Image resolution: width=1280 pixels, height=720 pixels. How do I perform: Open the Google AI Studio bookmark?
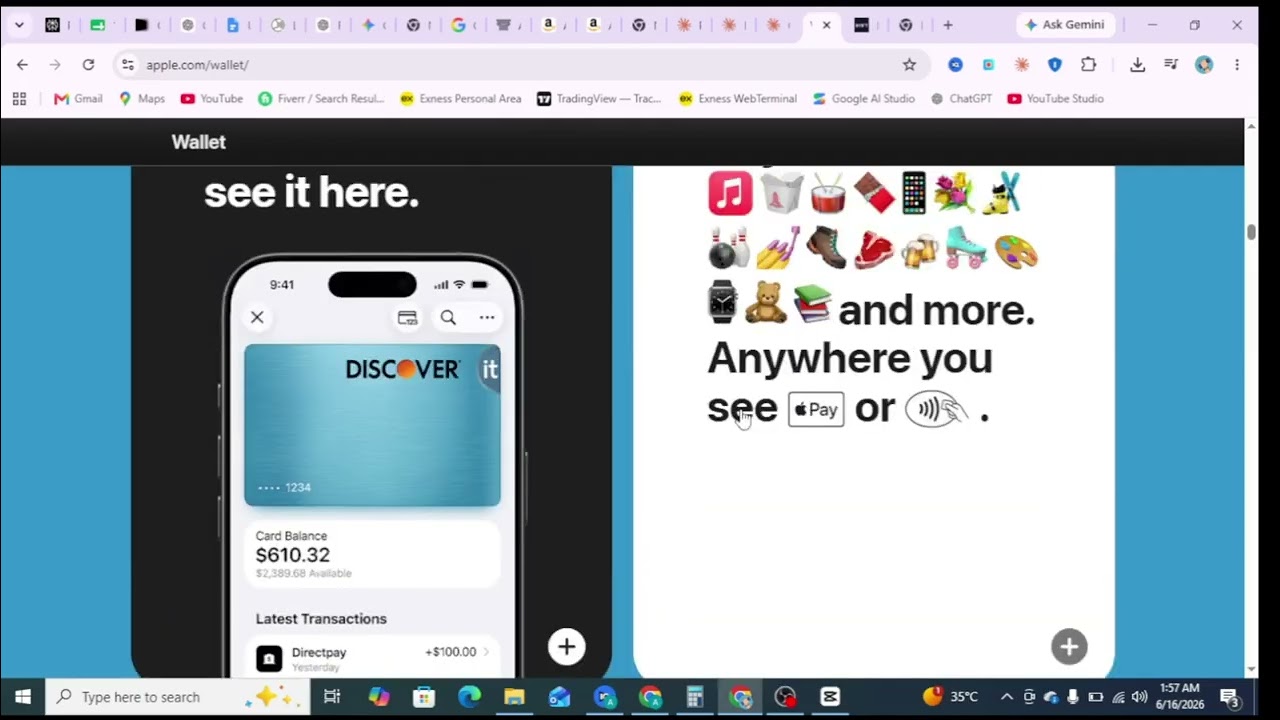tap(864, 98)
